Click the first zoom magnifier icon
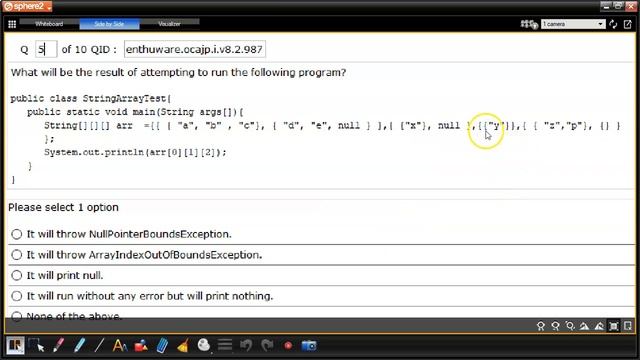The width and height of the screenshot is (640, 360). (x=541, y=326)
